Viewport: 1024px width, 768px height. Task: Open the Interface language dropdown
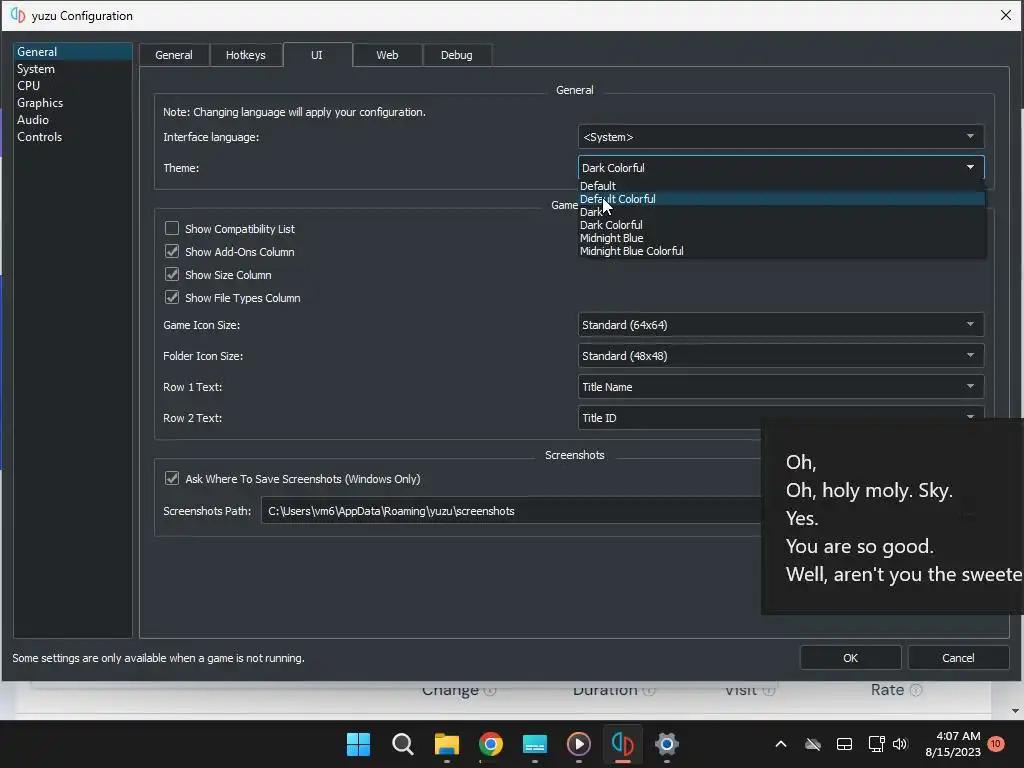[x=780, y=136]
